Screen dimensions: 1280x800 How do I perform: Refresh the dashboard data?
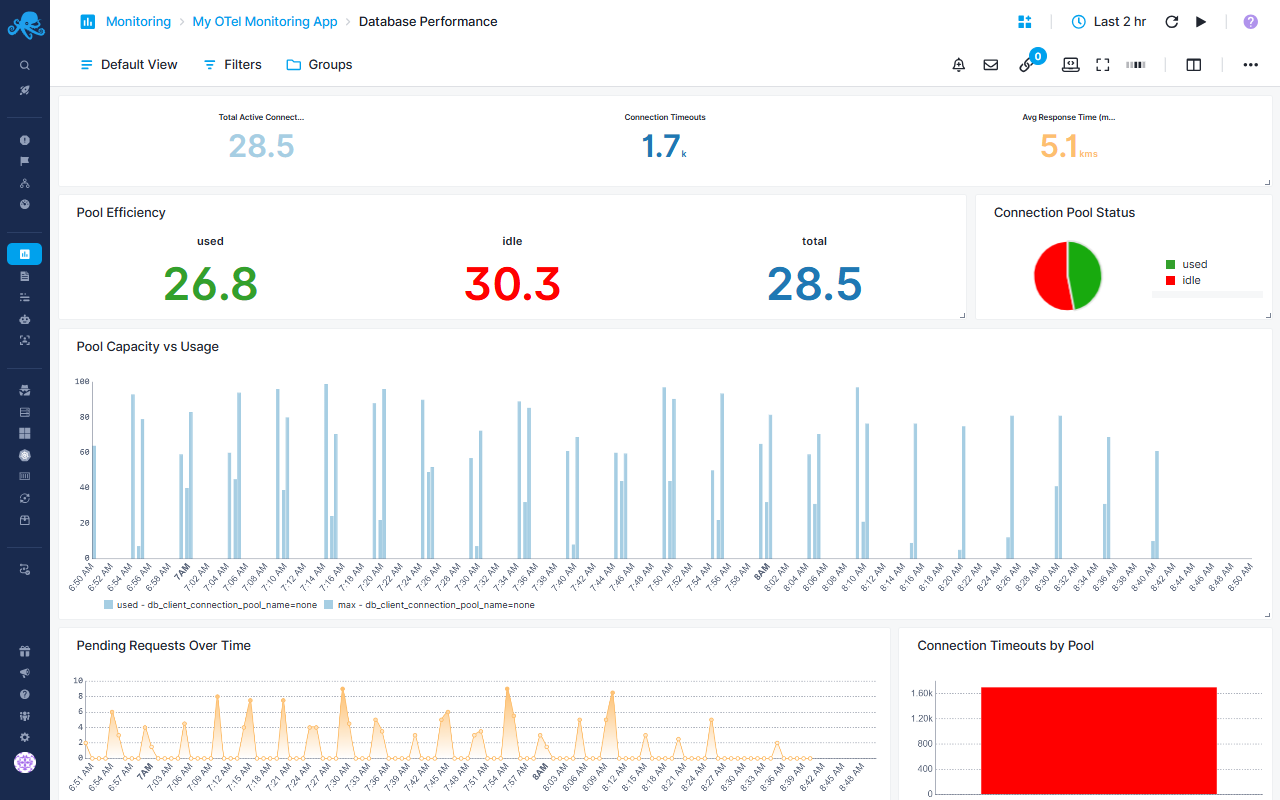[x=1171, y=21]
